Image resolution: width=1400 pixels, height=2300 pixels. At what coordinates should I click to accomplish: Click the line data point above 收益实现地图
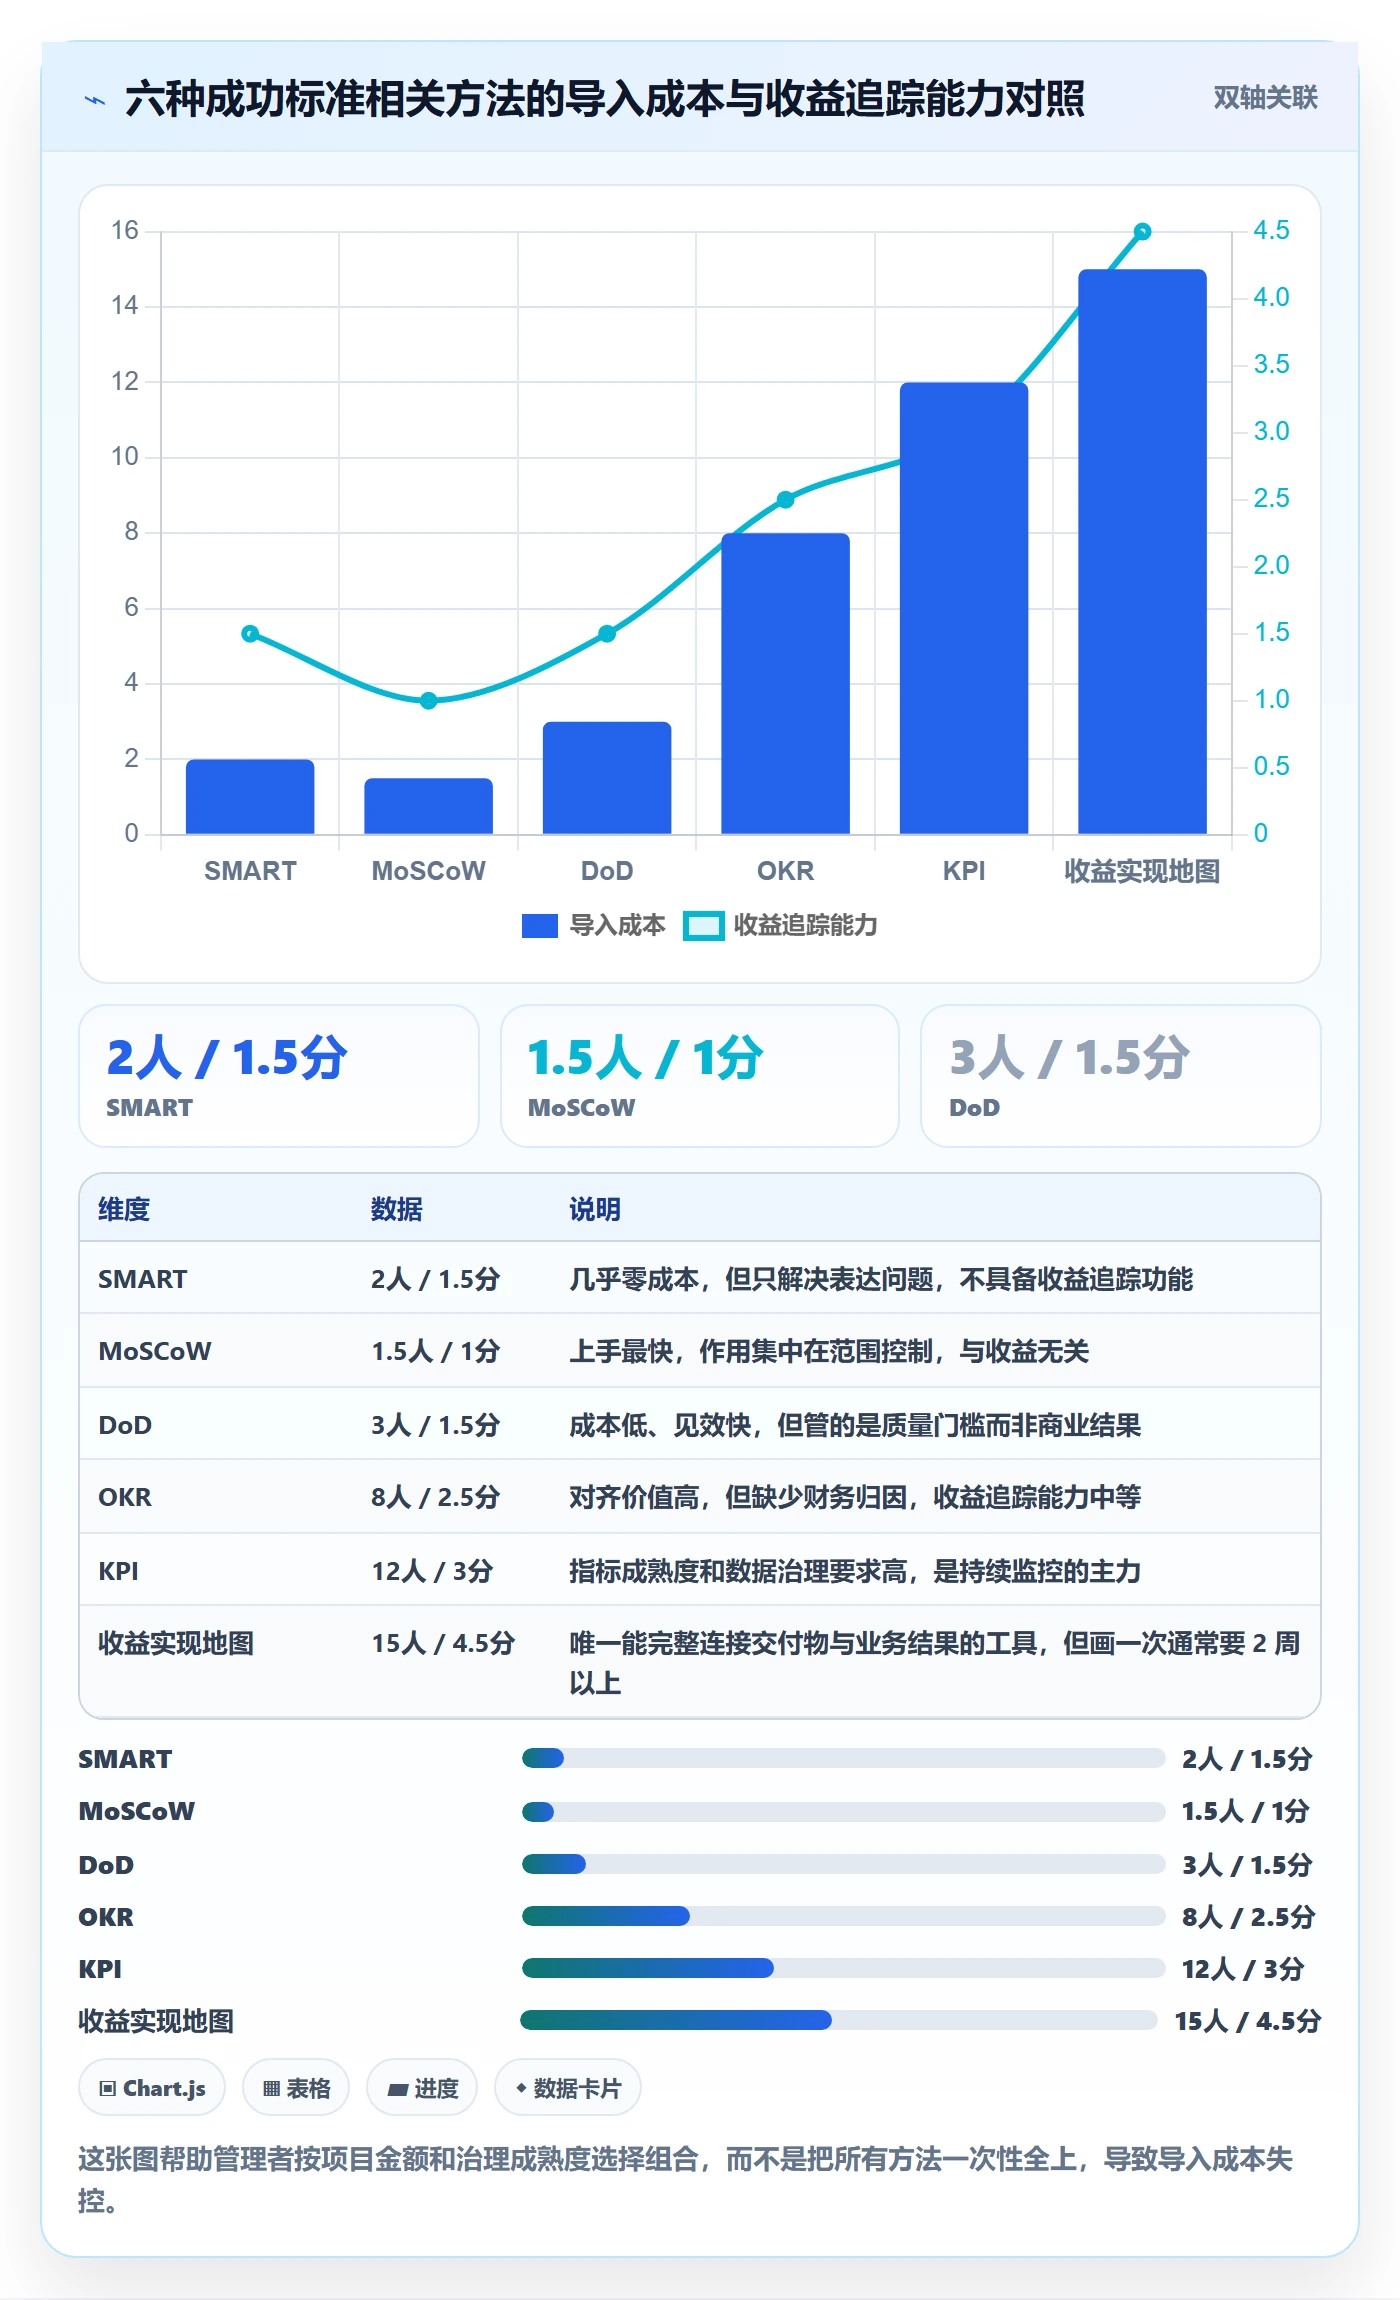pyautogui.click(x=1142, y=231)
